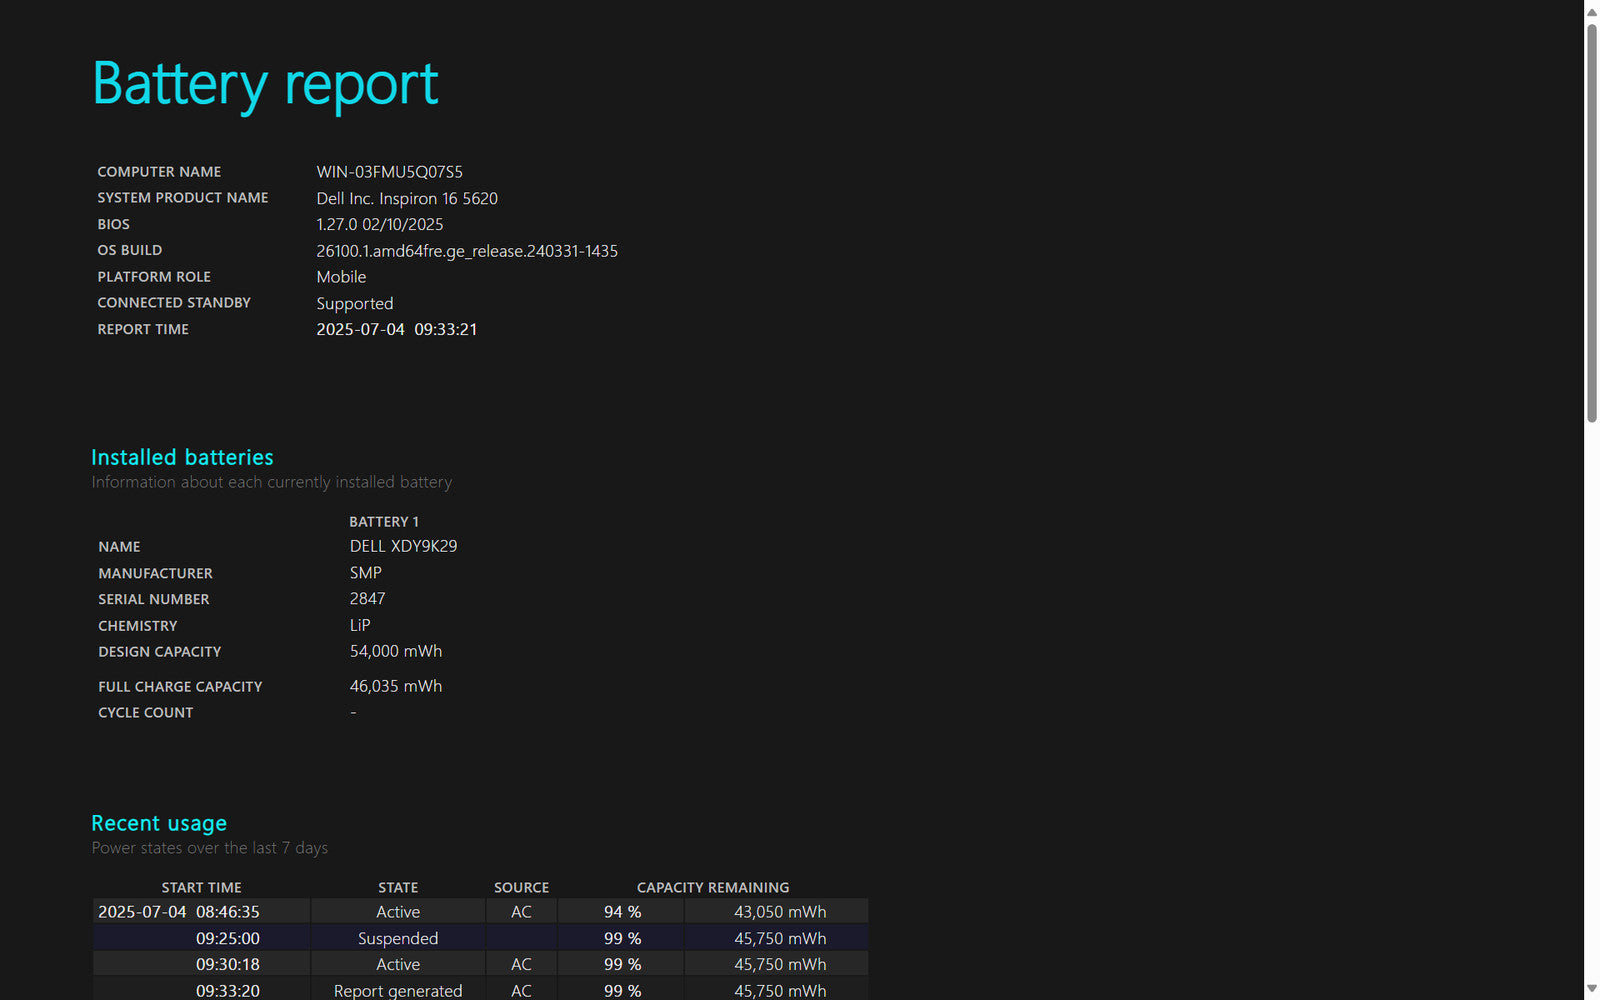Click the computer name WIN-03FMU5Q07S5
The height and width of the screenshot is (1000, 1600).
pos(389,172)
